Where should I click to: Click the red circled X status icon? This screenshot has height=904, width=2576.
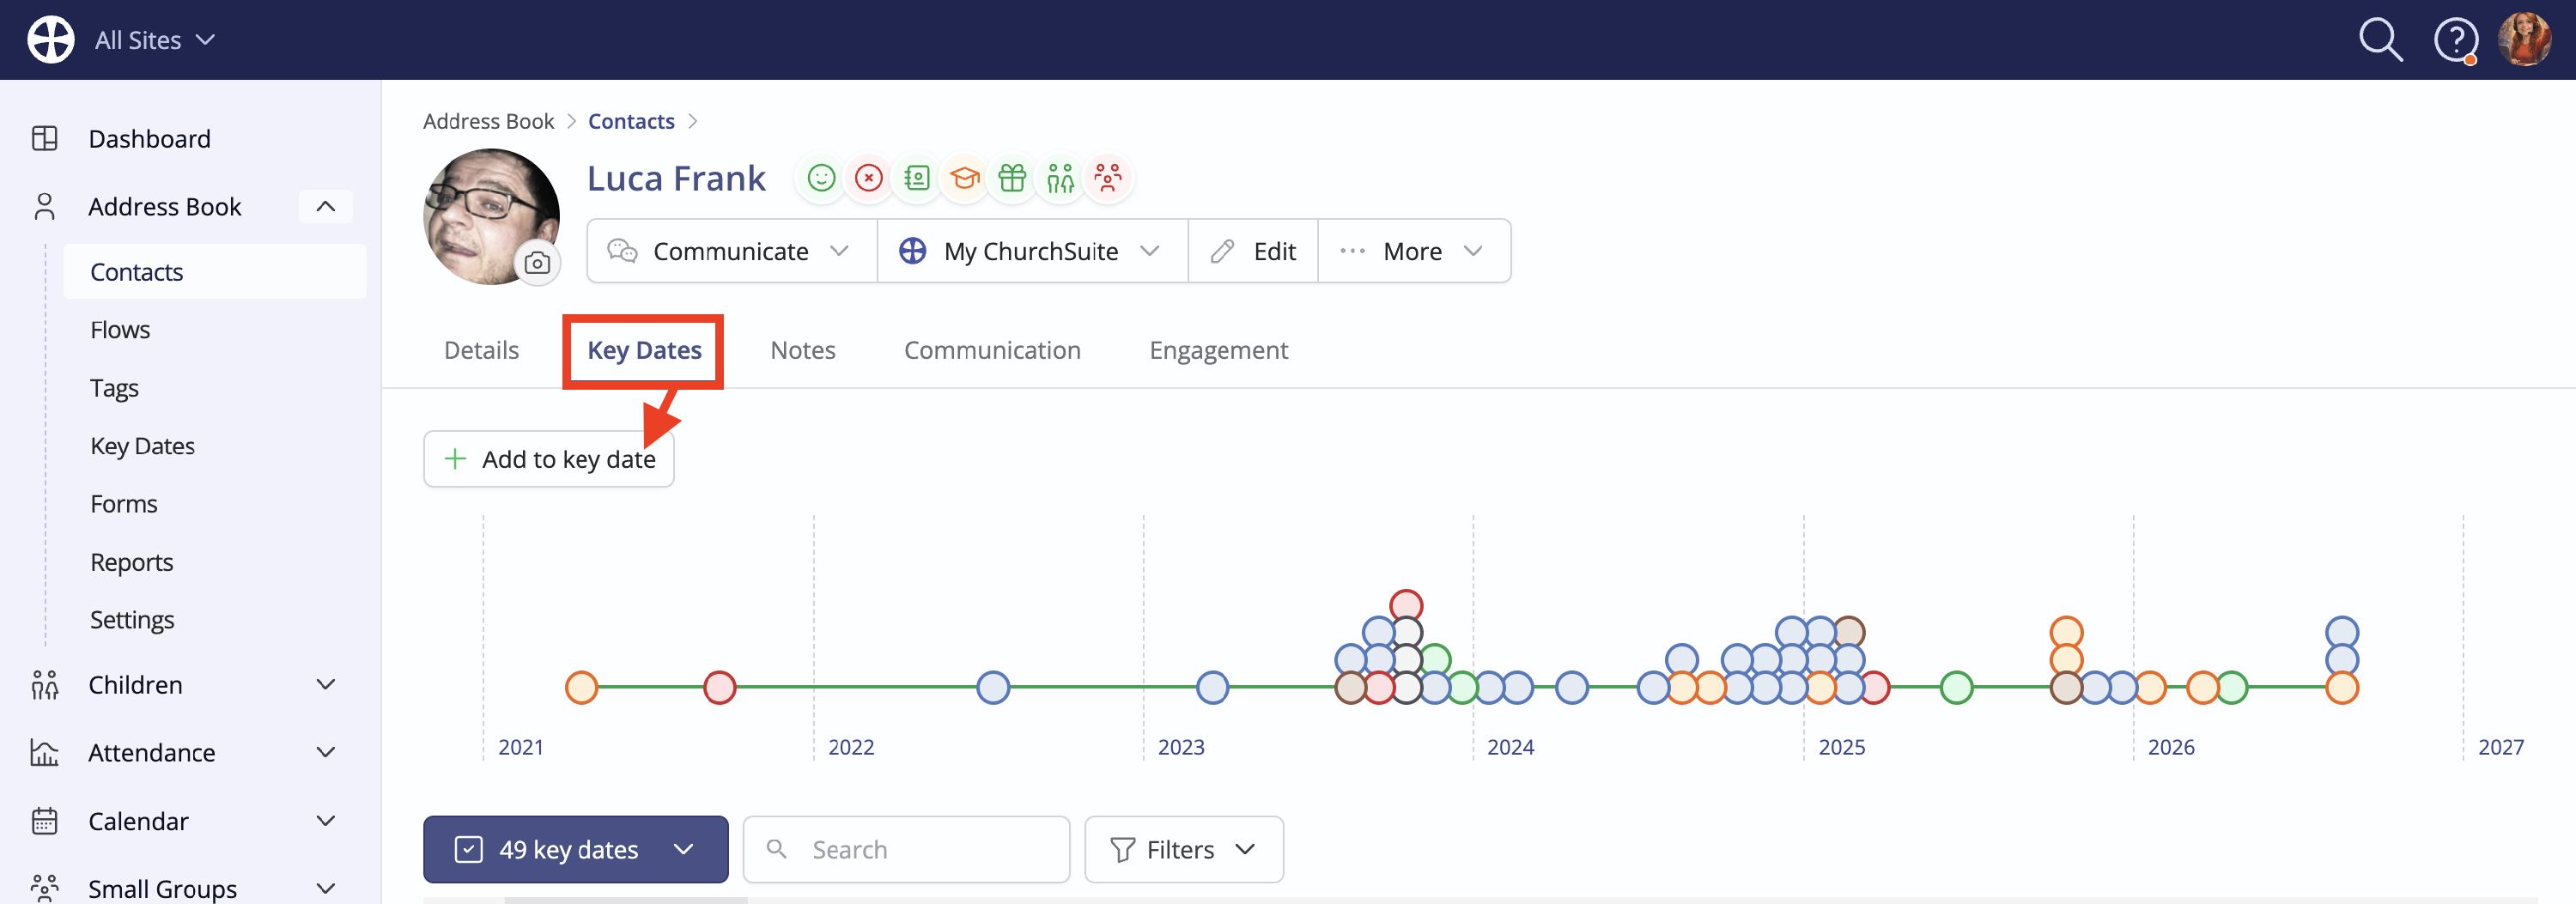pos(869,178)
